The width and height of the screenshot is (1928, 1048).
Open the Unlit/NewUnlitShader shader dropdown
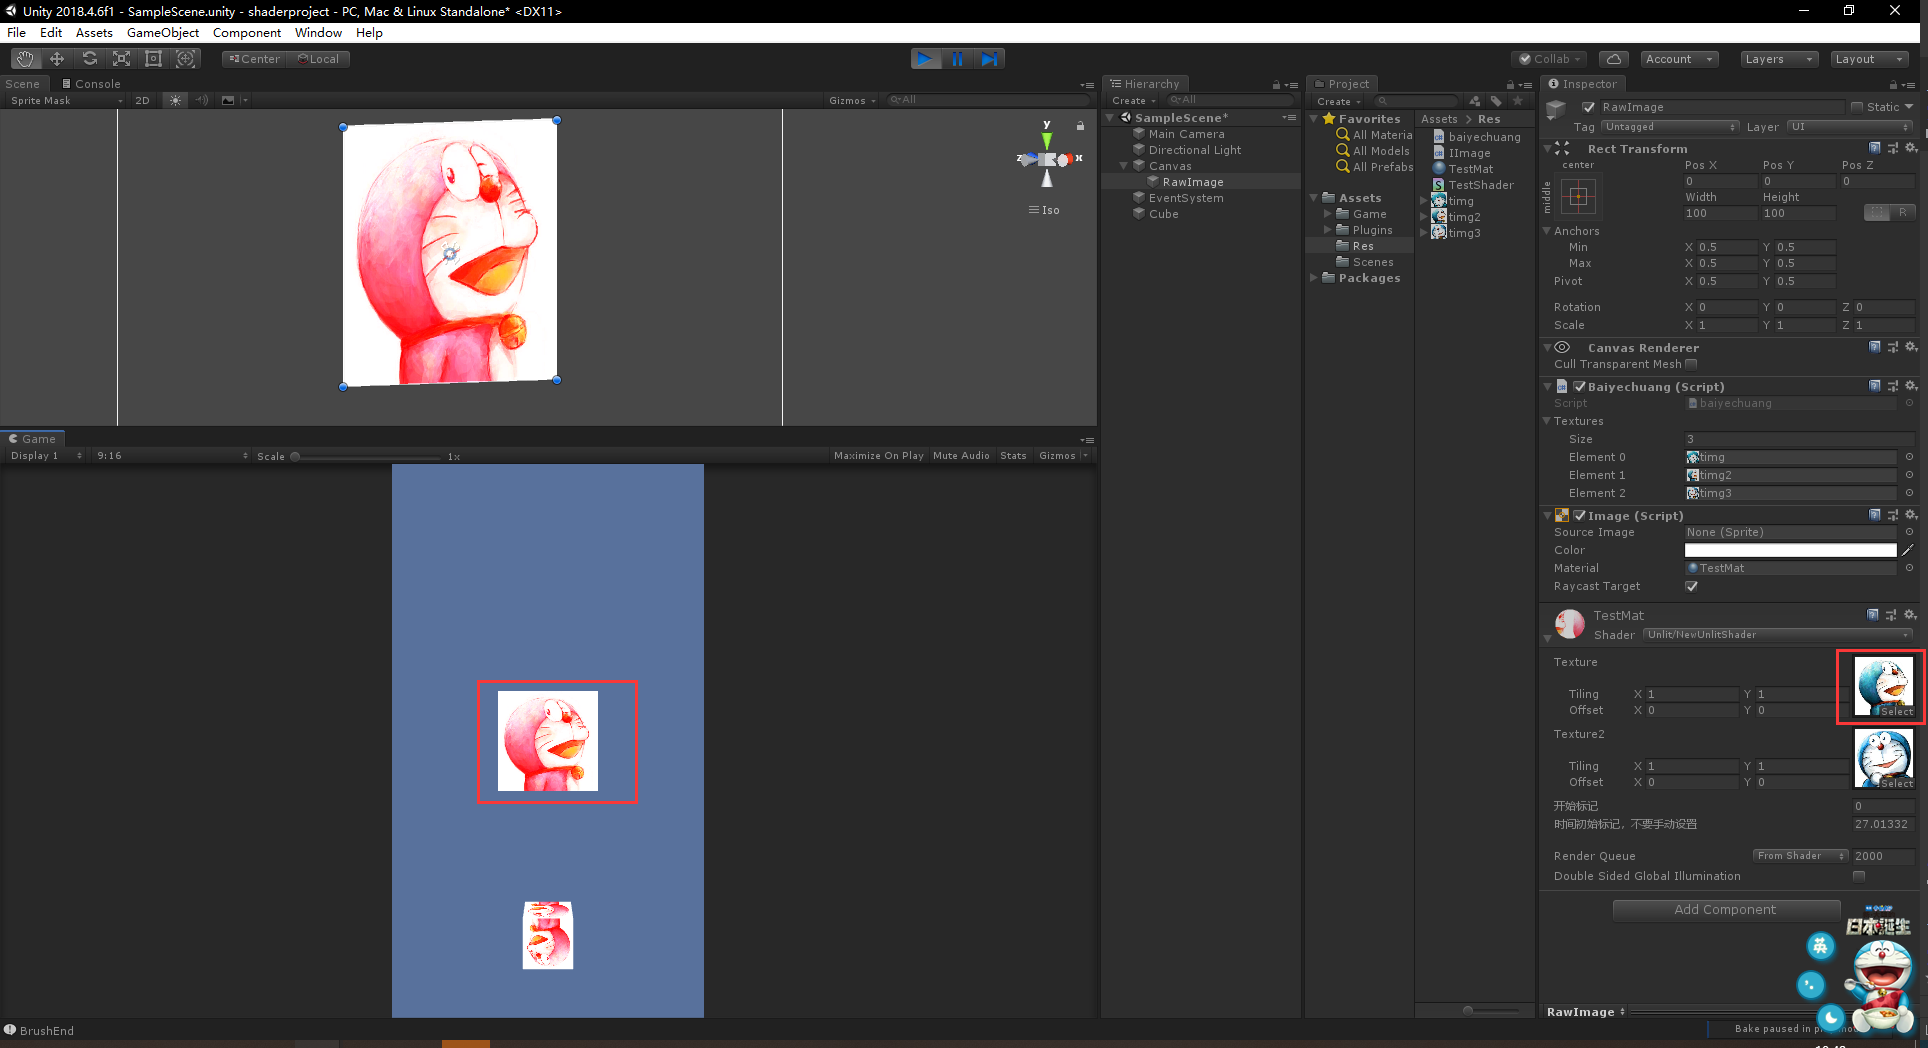(1780, 634)
